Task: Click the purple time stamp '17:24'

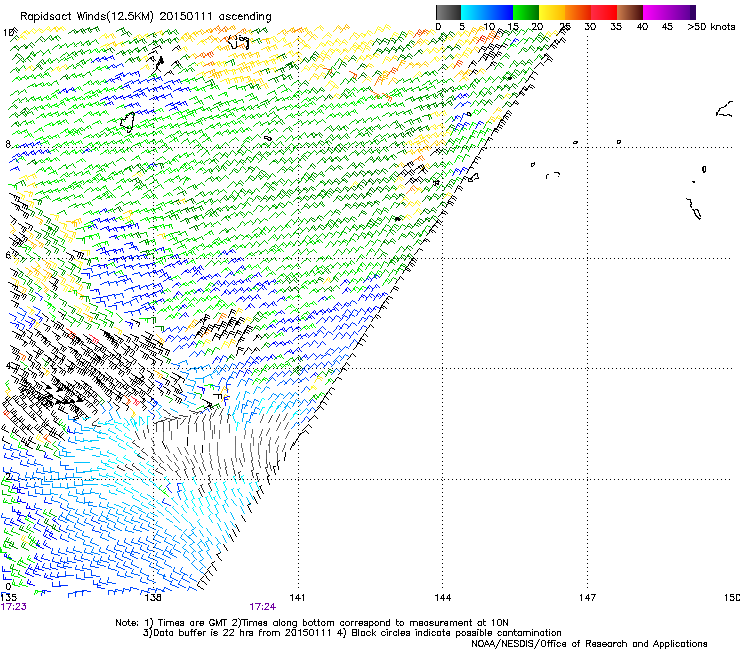Action: 262,607
